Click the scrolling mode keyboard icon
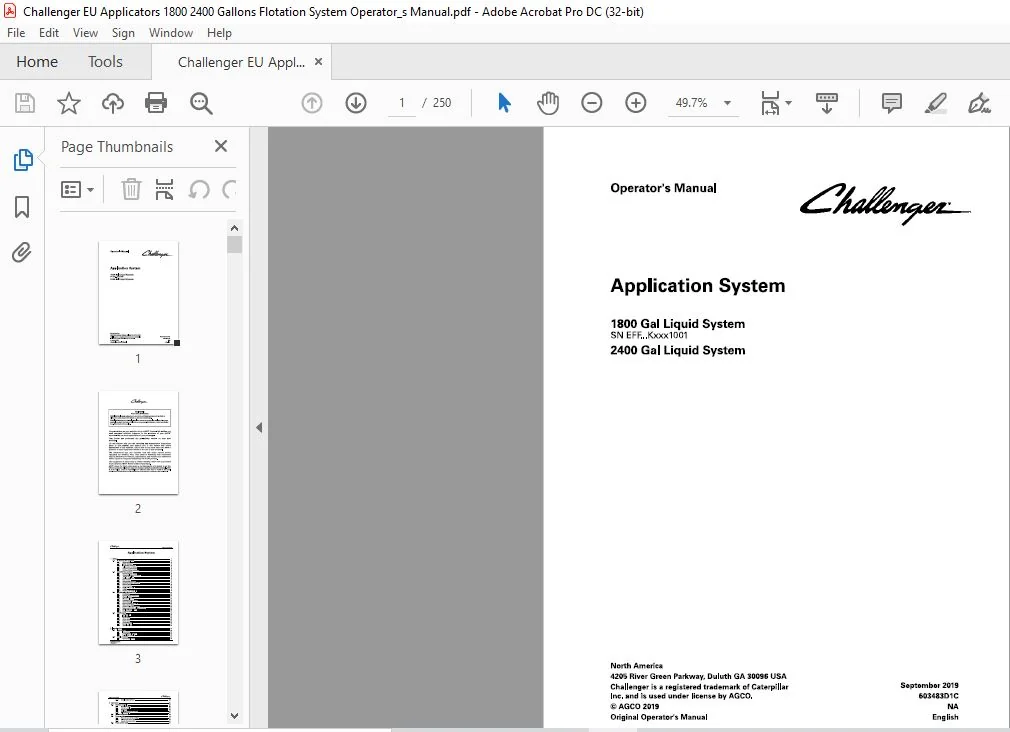Screen dimensions: 1010x732 click(826, 103)
